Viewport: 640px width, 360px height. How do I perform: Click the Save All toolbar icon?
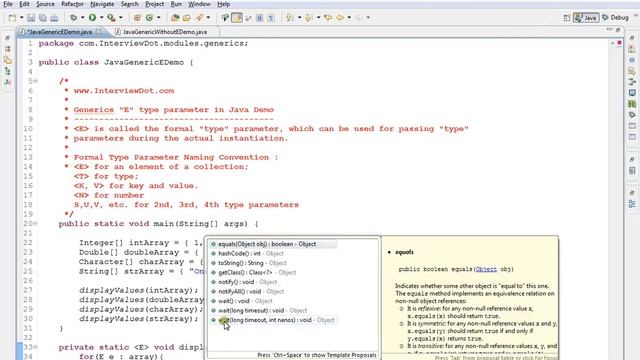click(x=42, y=18)
